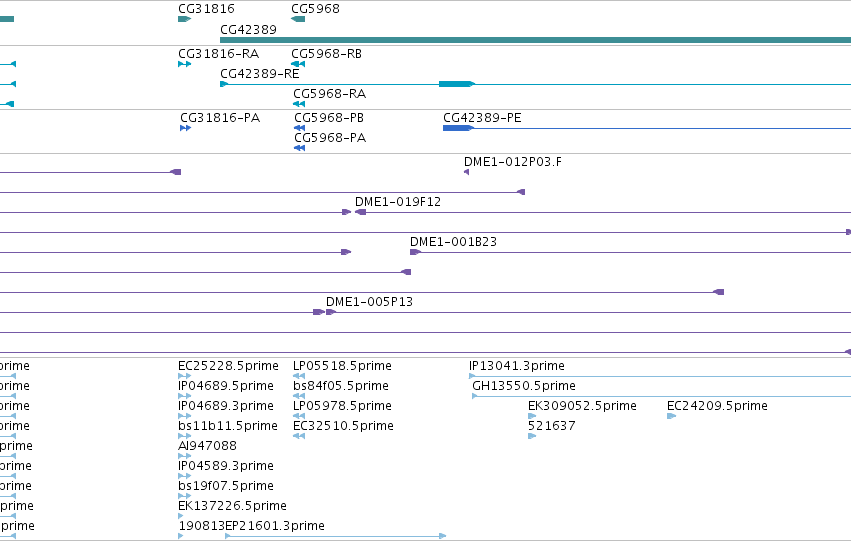The image size is (851, 541).
Task: Select the EK137226.5prime EST label
Action: coord(232,506)
